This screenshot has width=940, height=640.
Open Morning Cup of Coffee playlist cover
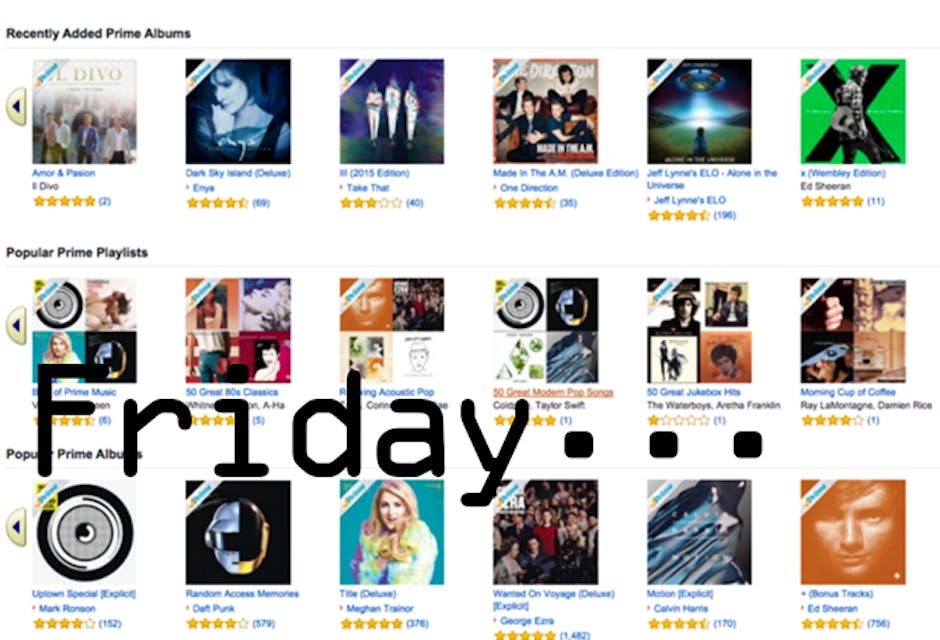pyautogui.click(x=853, y=330)
